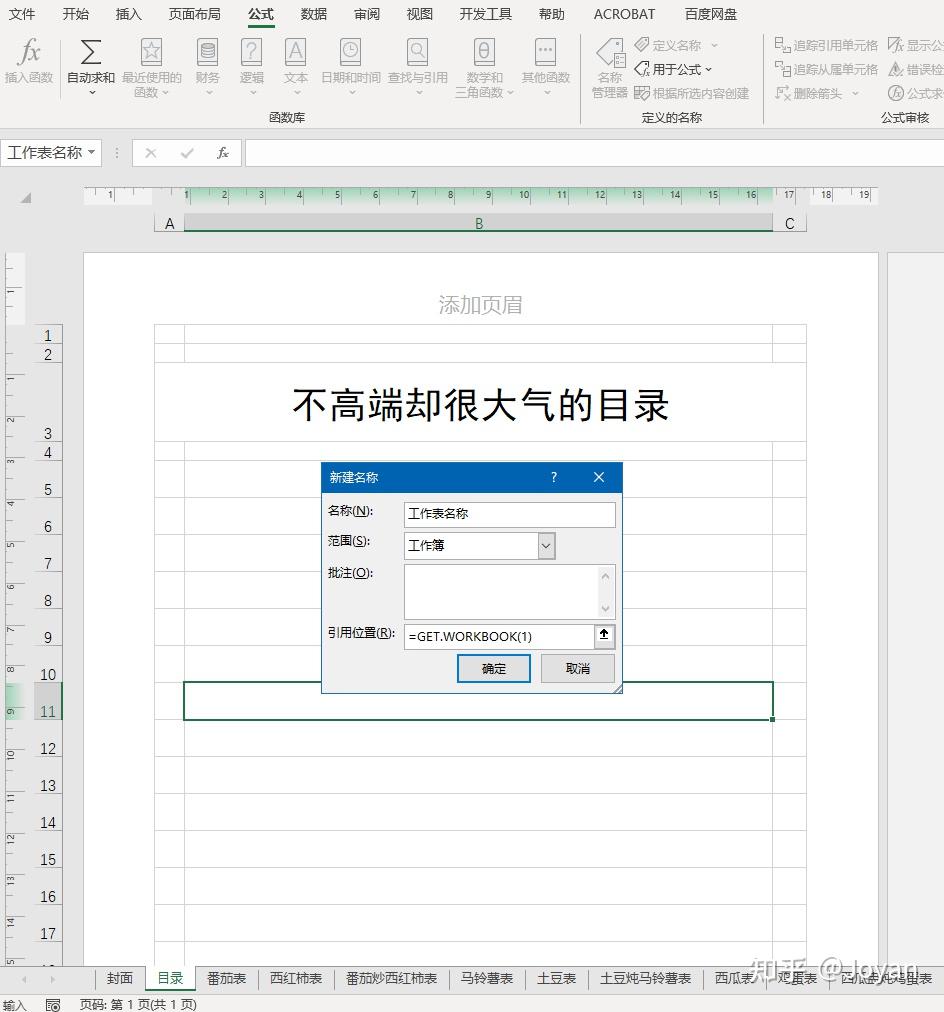Click the Show Formulas icon
The height and width of the screenshot is (1012, 944).
click(x=896, y=45)
